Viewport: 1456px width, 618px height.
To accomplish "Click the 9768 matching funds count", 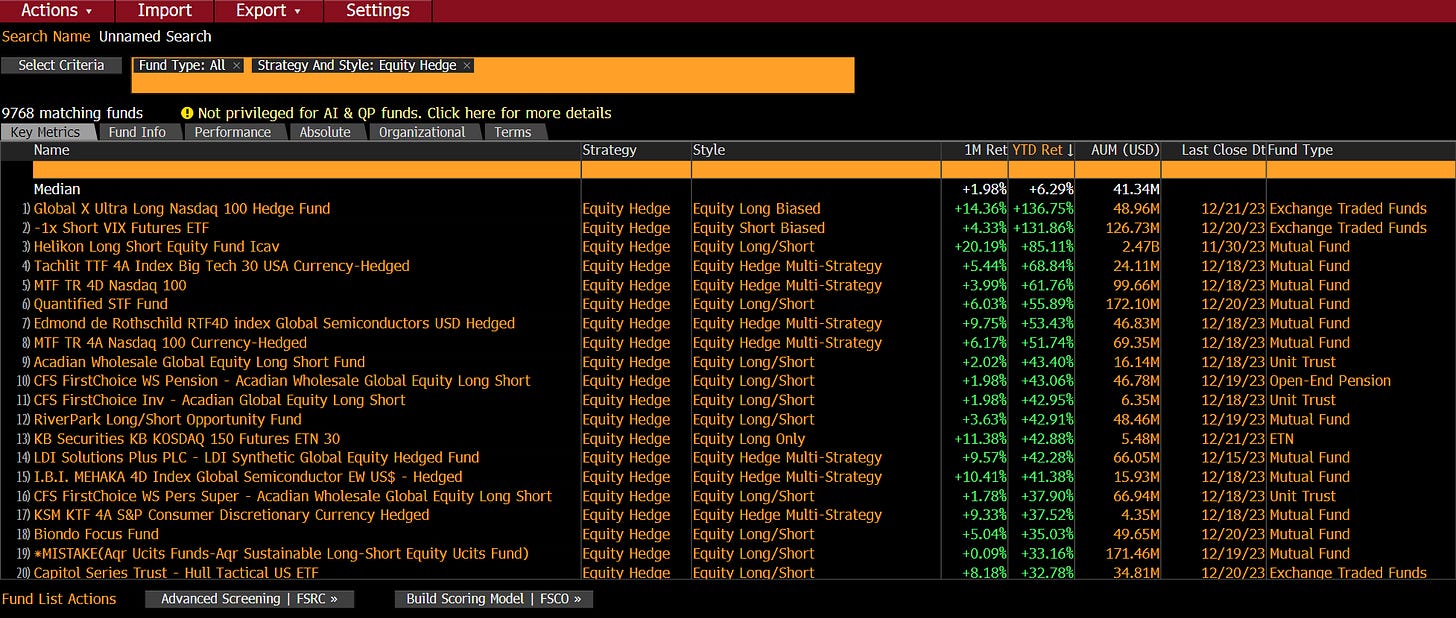I will (x=73, y=113).
